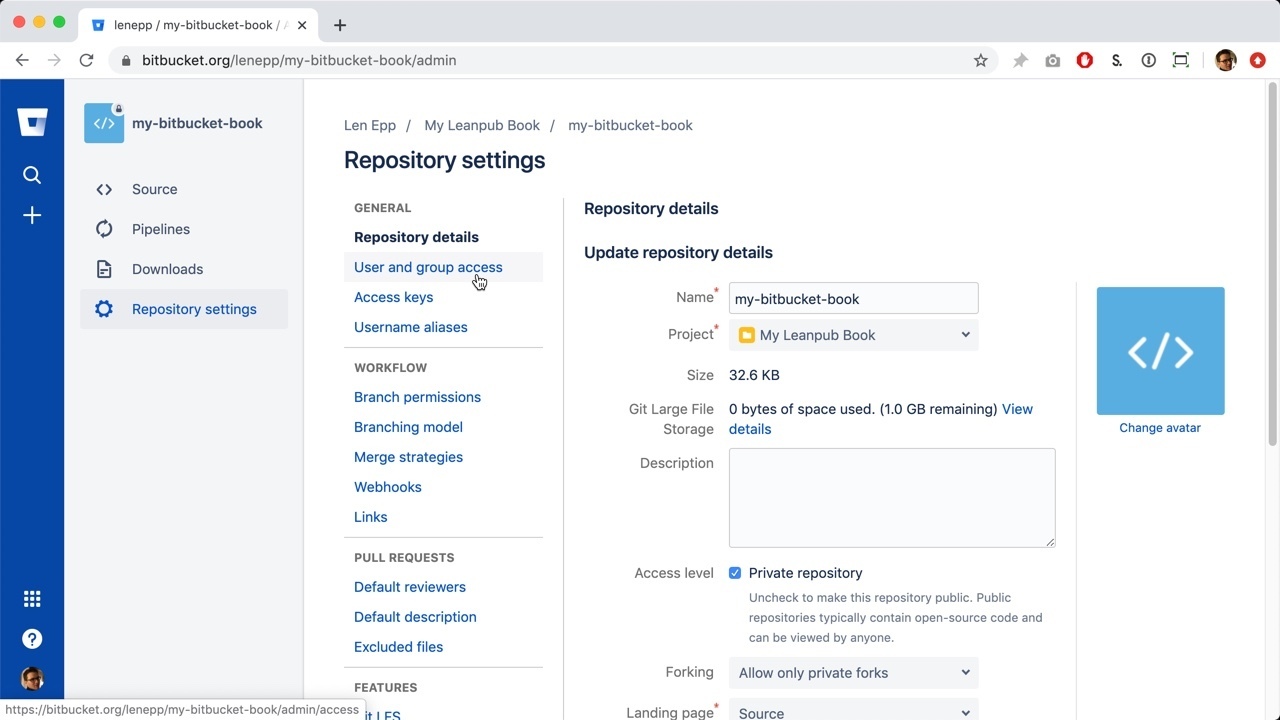Open the app switcher grid icon
The image size is (1280, 720).
point(32,599)
